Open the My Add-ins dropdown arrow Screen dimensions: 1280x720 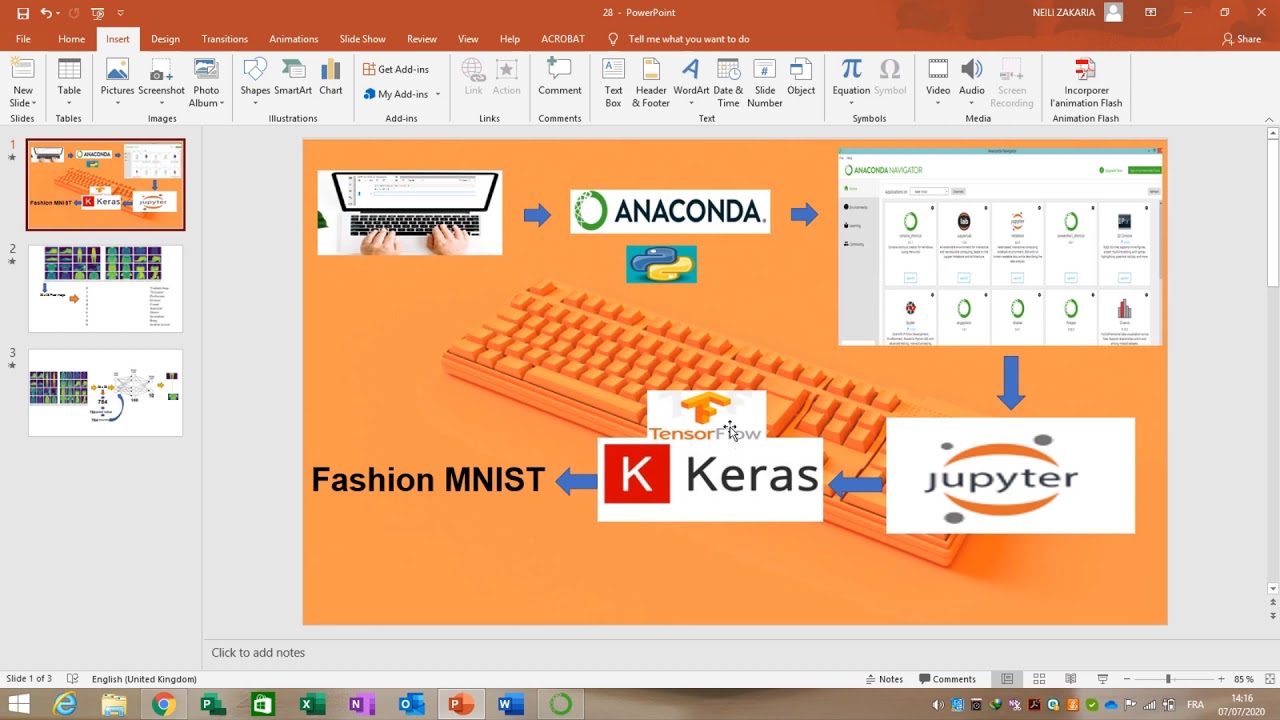(437, 94)
